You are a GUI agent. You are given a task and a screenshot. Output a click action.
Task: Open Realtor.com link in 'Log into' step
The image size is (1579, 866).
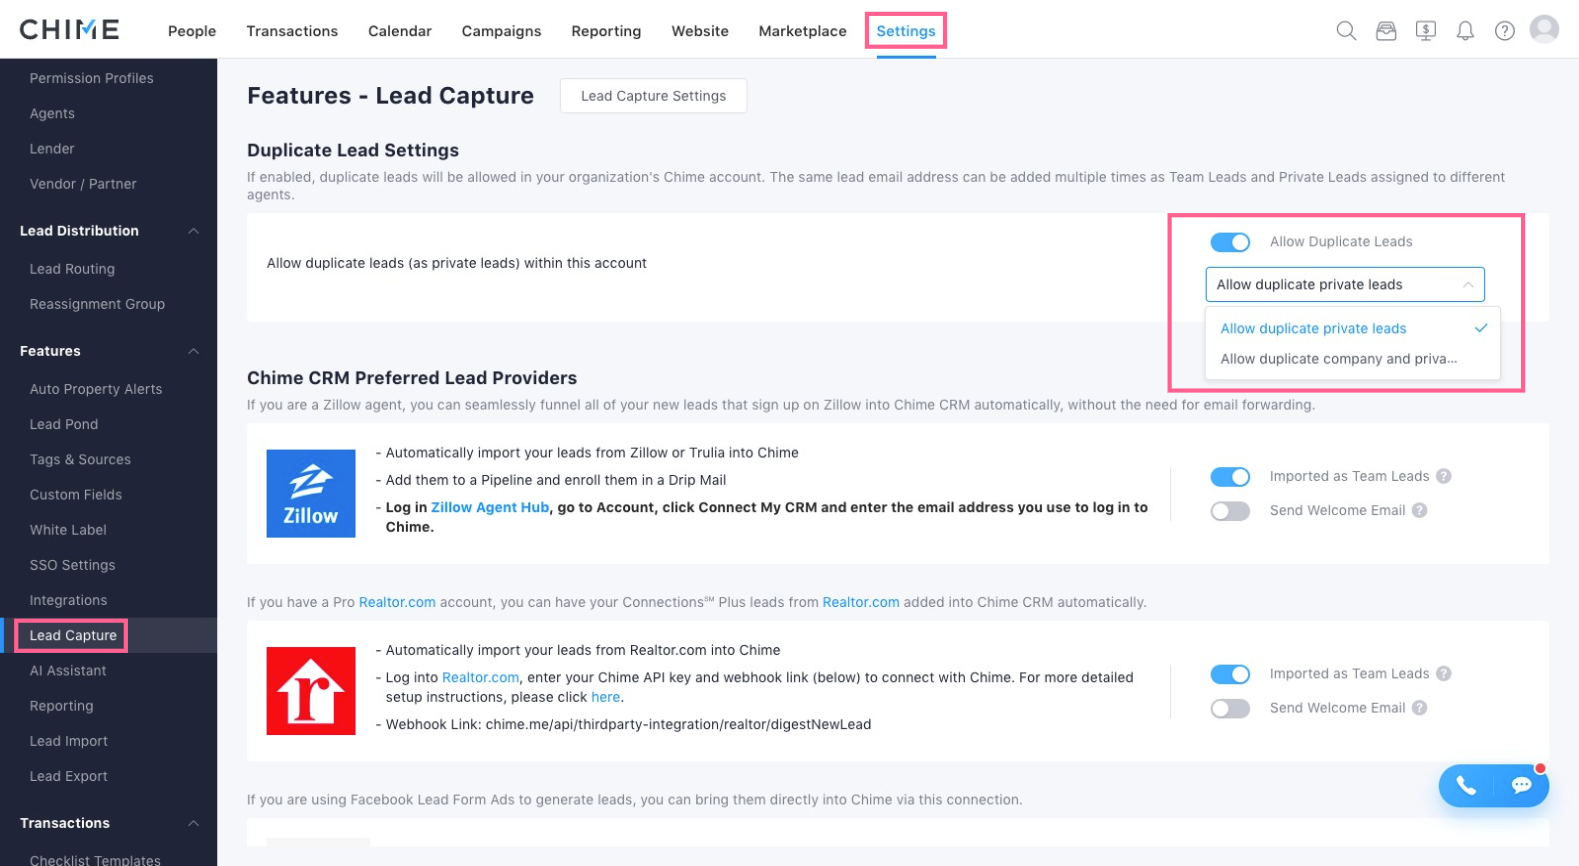[480, 677]
